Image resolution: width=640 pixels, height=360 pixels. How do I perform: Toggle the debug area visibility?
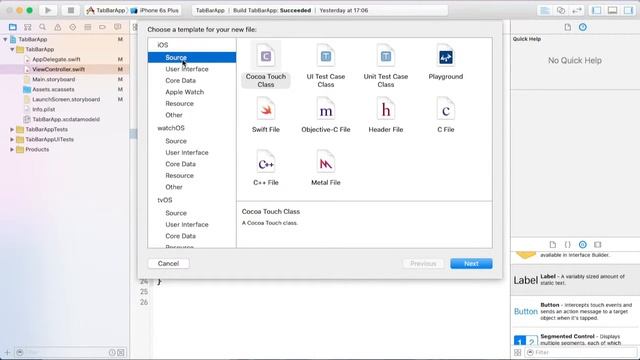[x=612, y=10]
